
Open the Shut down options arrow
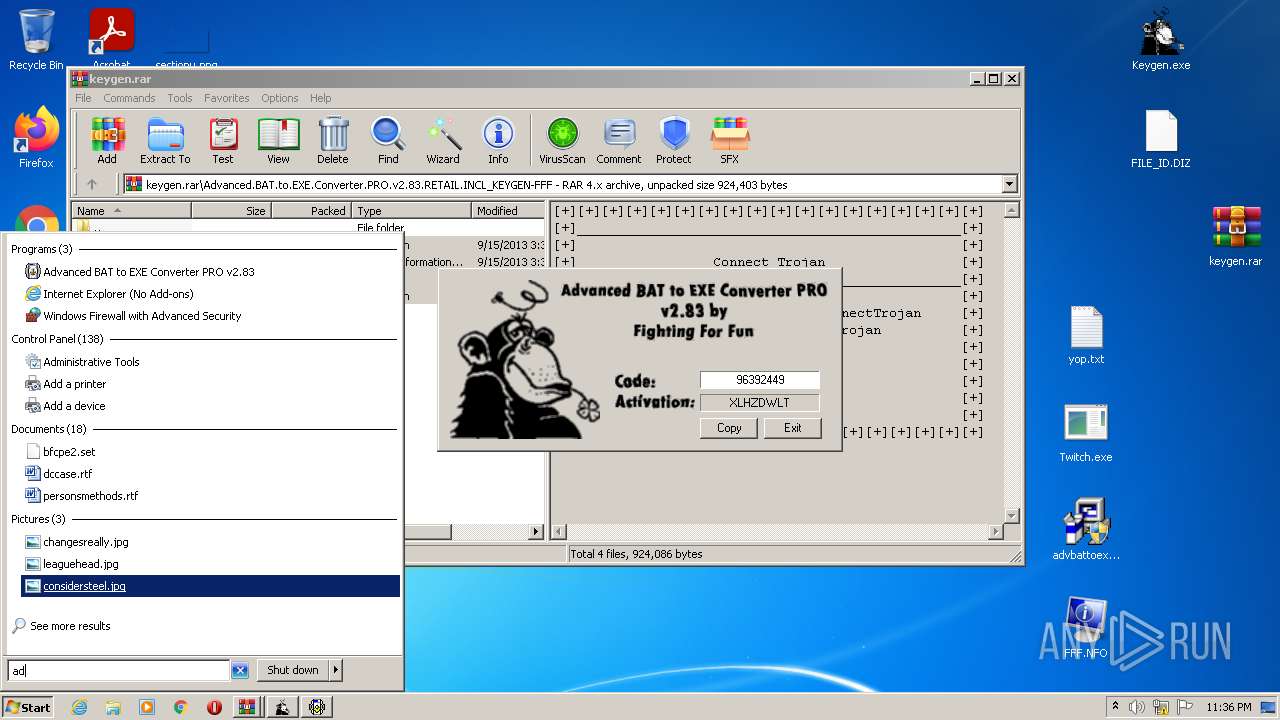pyautogui.click(x=335, y=670)
